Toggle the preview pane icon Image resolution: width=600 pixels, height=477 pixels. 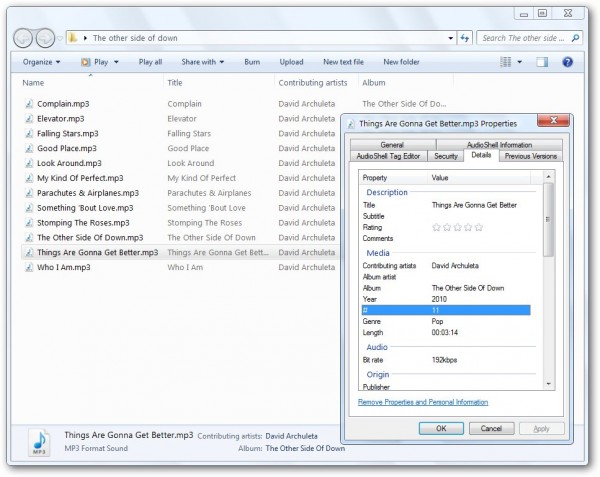click(542, 62)
